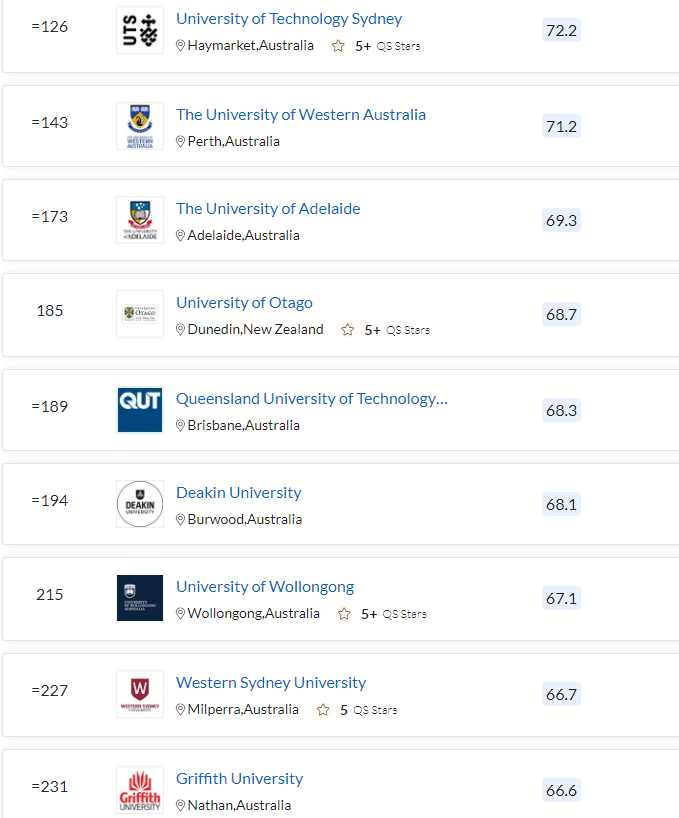Click the dark University of Wollongong logo

pyautogui.click(x=140, y=597)
